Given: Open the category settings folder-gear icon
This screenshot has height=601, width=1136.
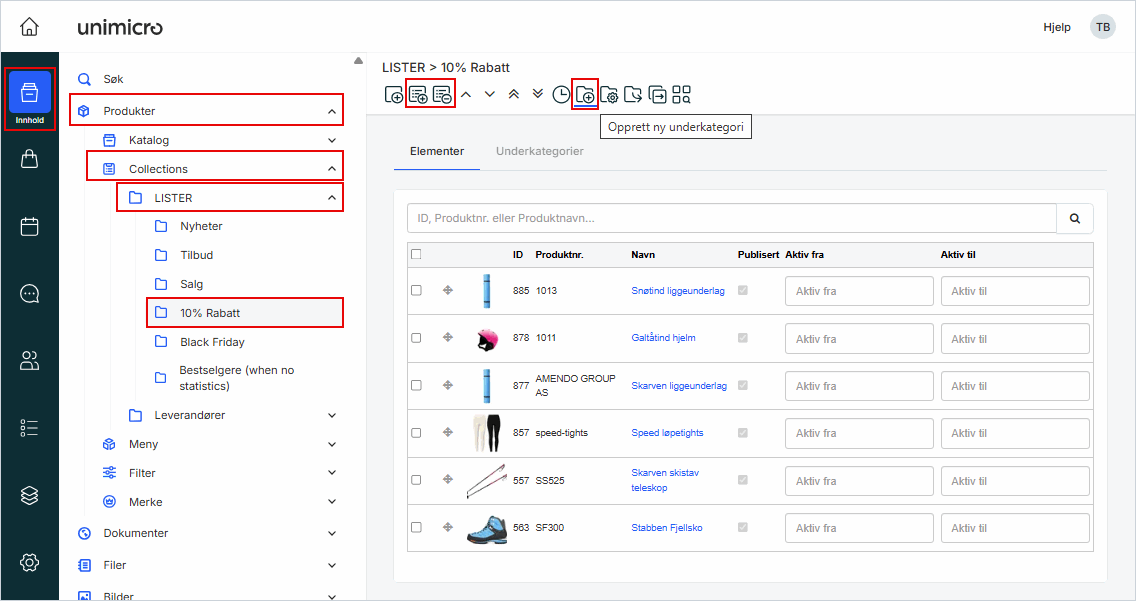Looking at the screenshot, I should (x=609, y=94).
